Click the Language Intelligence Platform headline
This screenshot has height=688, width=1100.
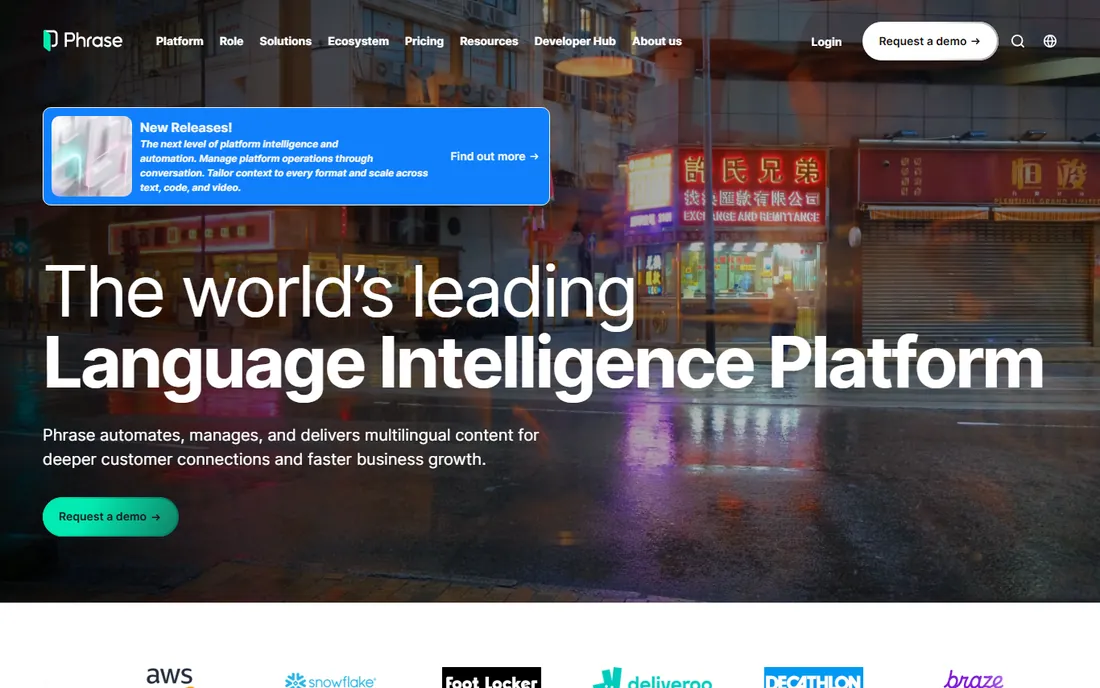pyautogui.click(x=544, y=365)
